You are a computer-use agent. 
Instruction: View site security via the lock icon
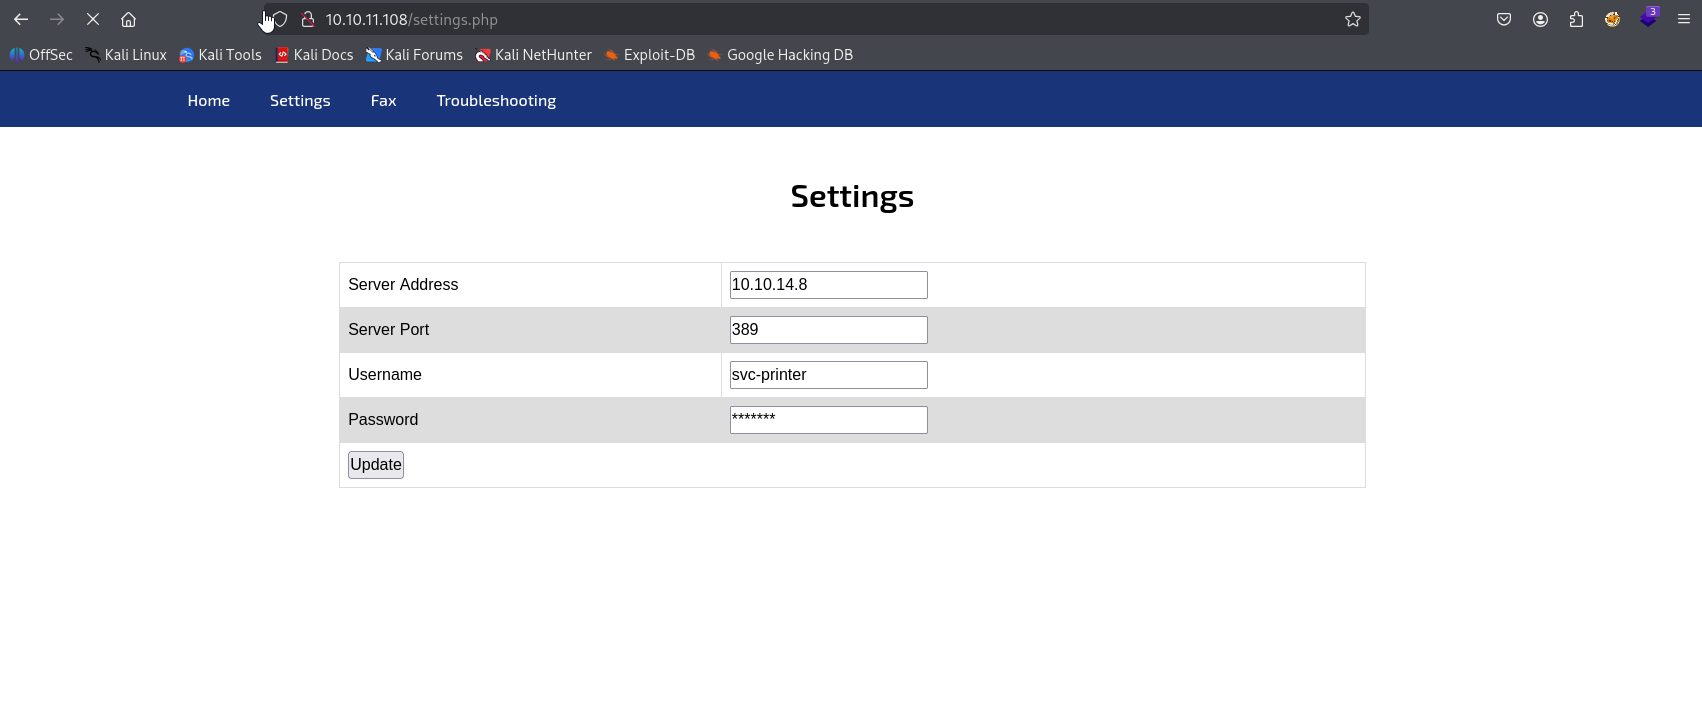click(x=308, y=19)
